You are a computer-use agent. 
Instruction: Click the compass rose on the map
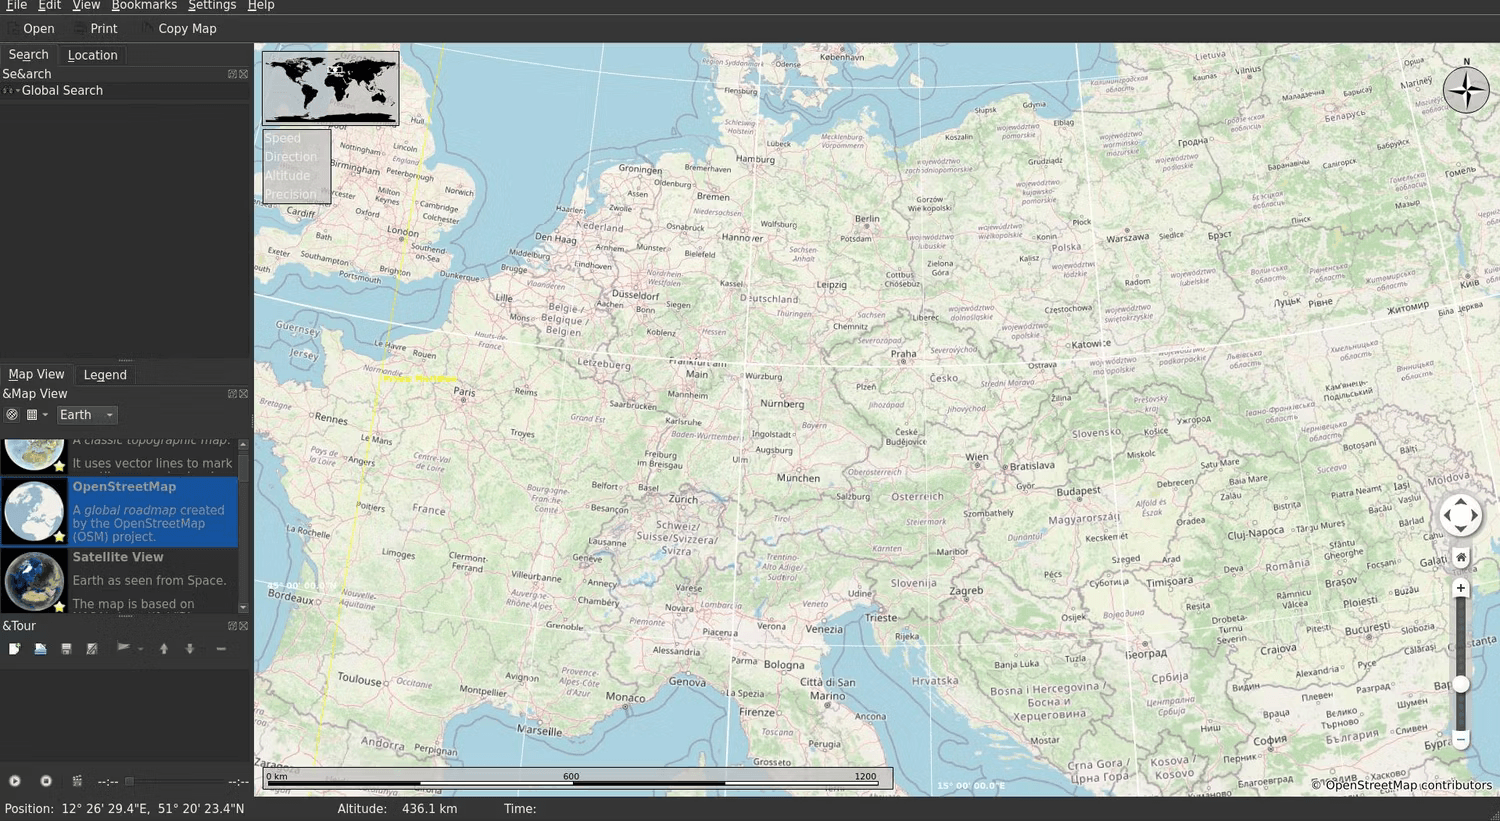[1465, 90]
